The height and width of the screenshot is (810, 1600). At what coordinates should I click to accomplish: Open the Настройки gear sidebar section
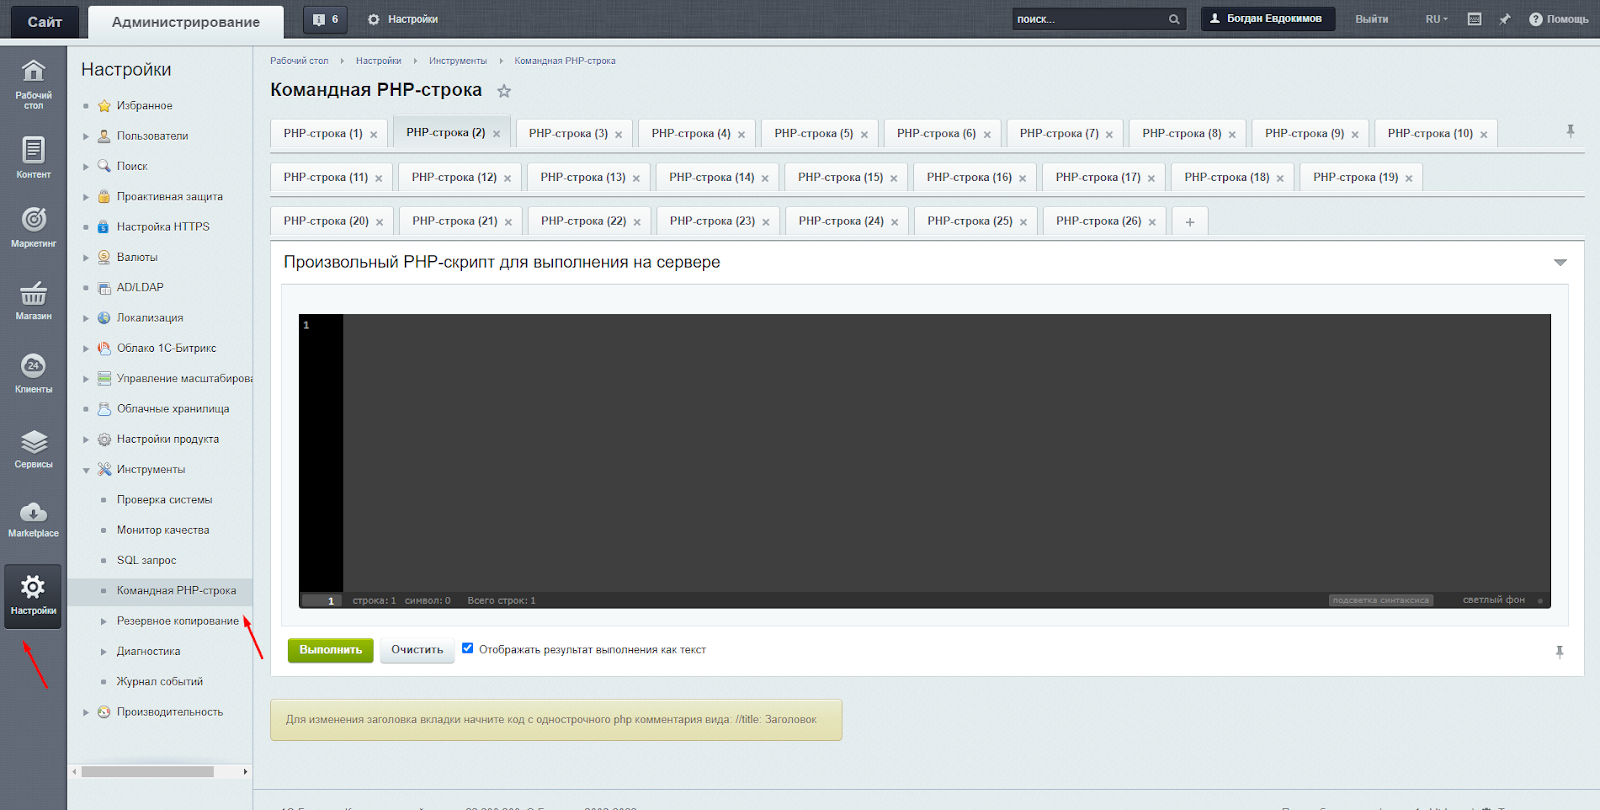coord(33,595)
